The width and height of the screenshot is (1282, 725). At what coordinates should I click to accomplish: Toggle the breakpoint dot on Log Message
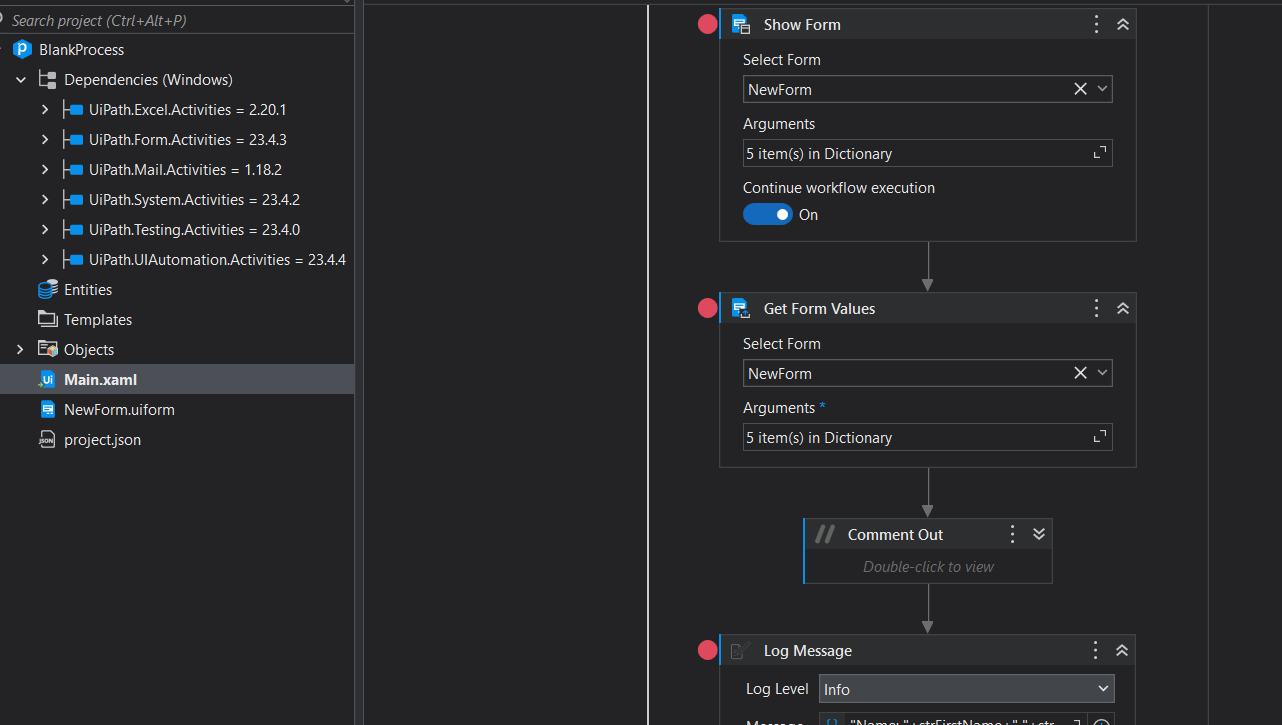click(707, 651)
